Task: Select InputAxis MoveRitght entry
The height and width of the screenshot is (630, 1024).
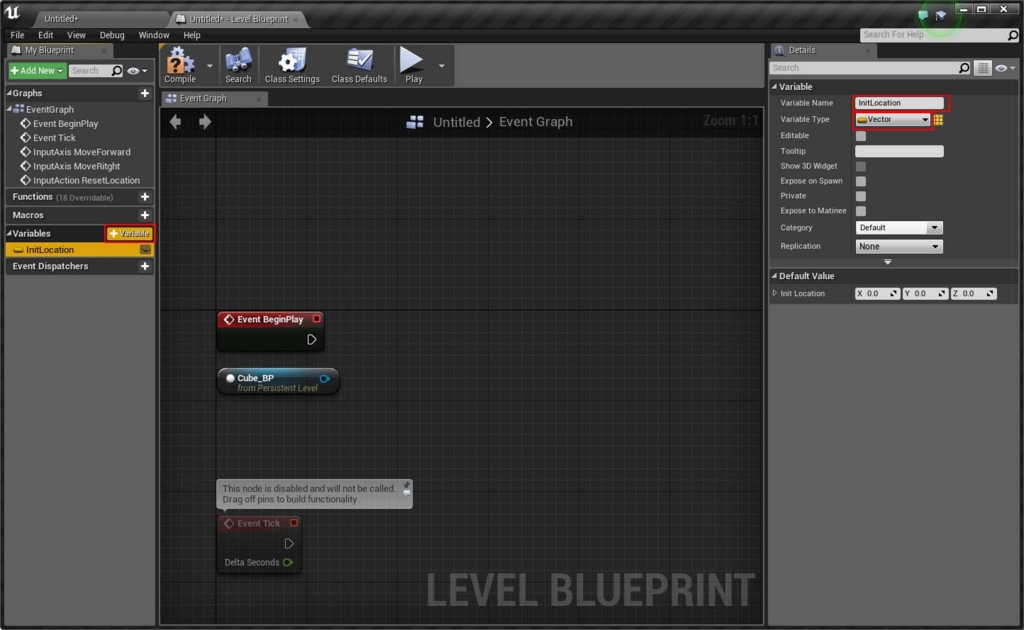Action: point(76,166)
